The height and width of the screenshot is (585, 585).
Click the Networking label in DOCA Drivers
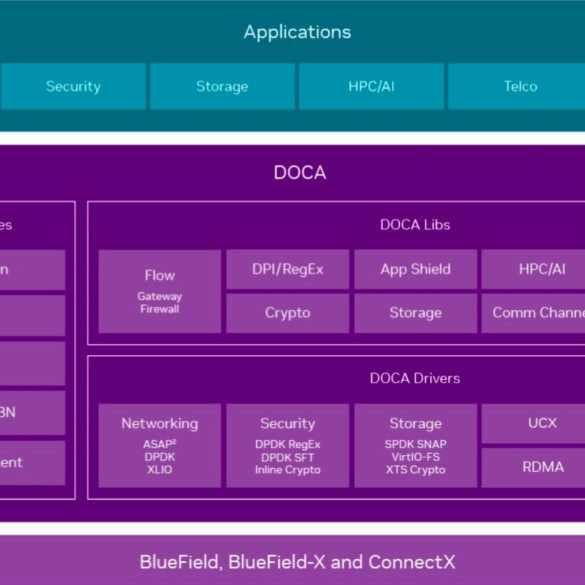tap(160, 423)
